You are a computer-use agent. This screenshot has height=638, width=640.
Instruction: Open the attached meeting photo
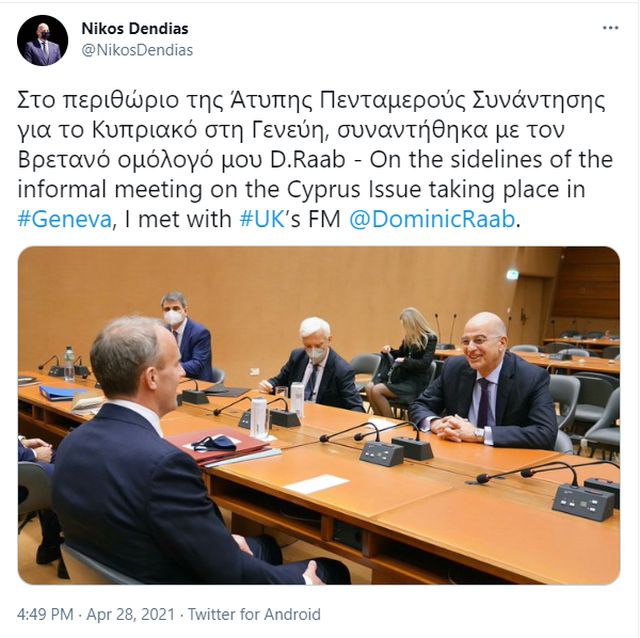pyautogui.click(x=319, y=415)
